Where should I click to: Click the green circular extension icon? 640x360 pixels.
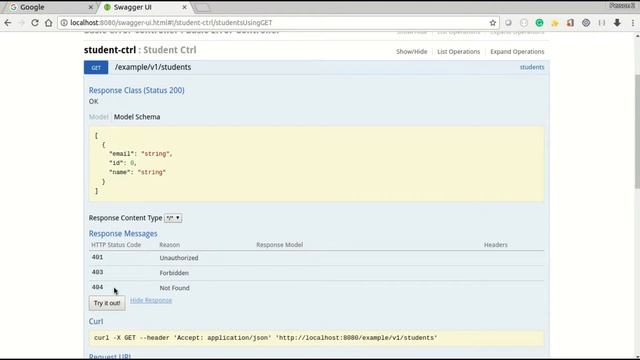539,23
